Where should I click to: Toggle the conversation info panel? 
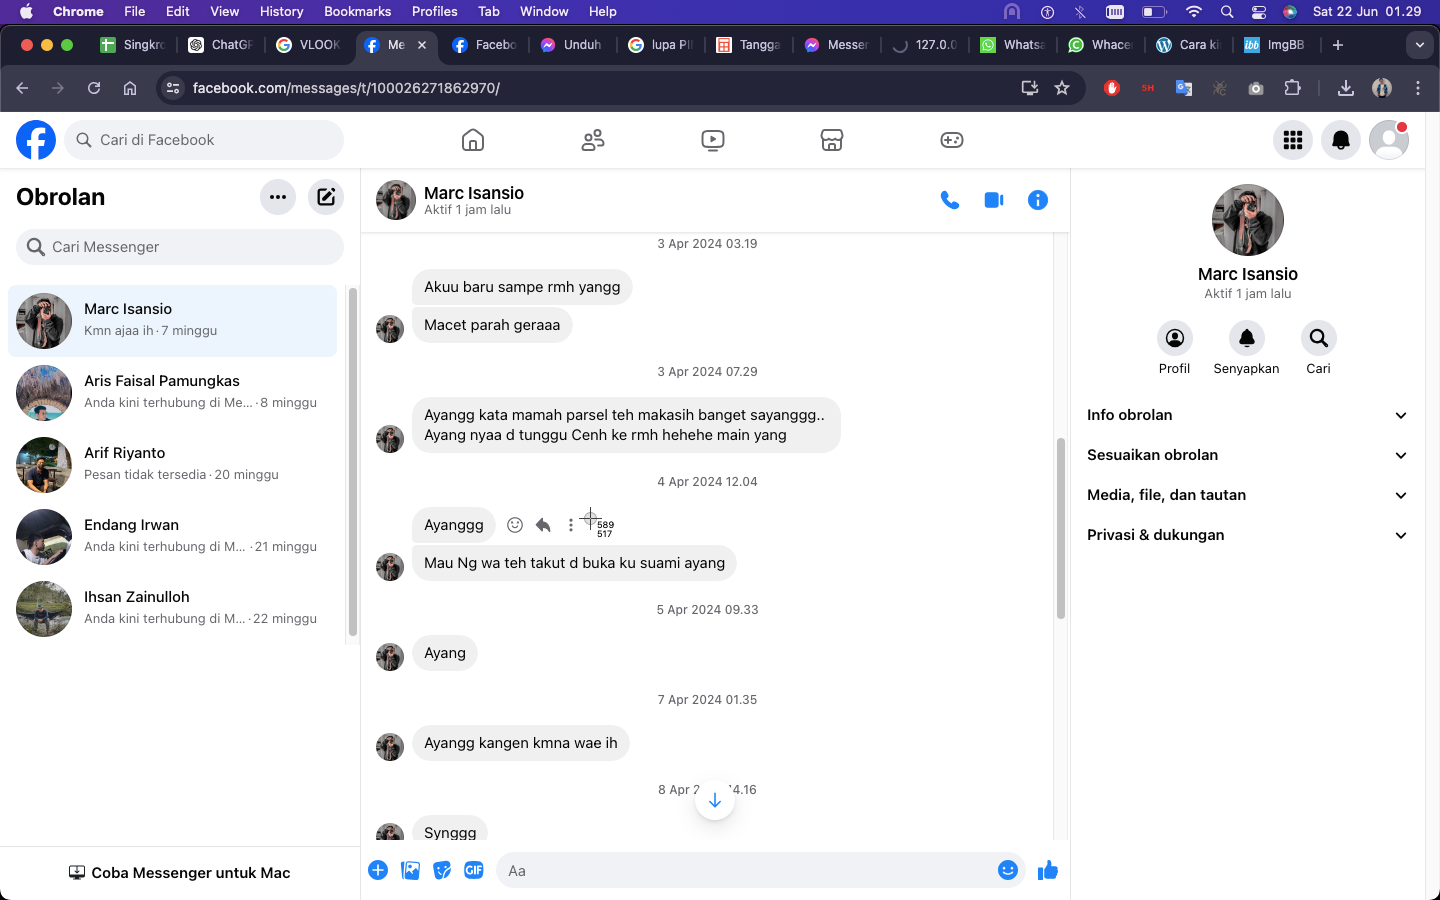[x=1037, y=200]
